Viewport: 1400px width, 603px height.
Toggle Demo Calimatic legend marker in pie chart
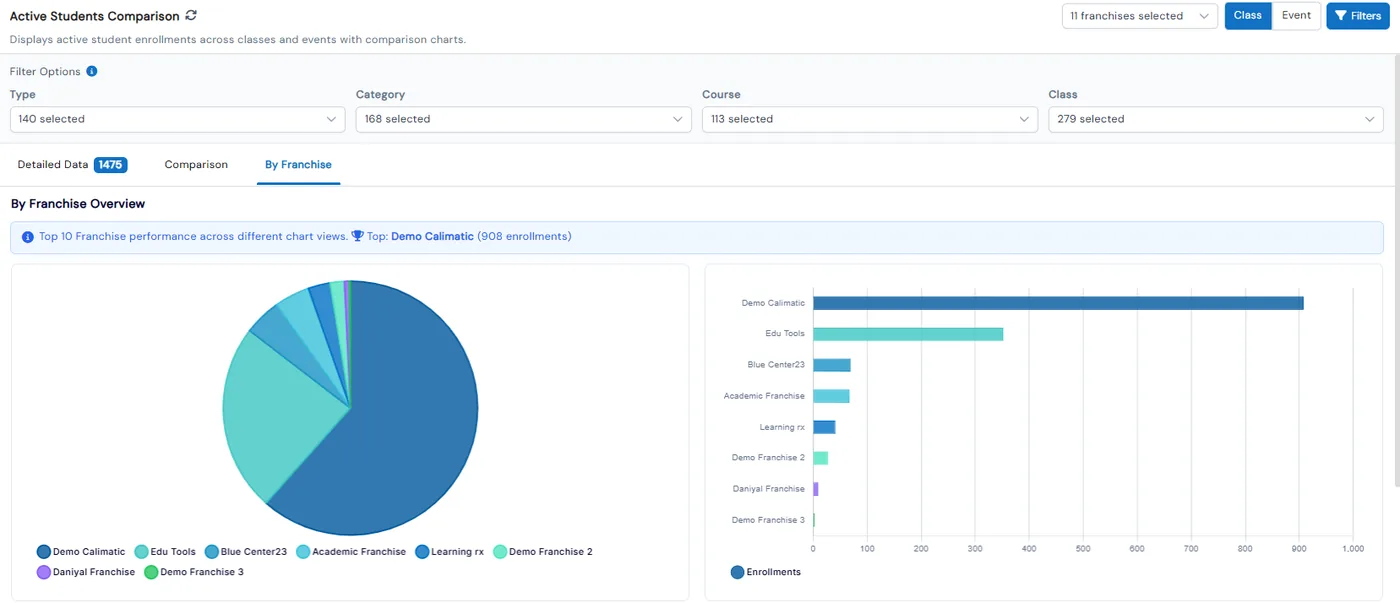pyautogui.click(x=44, y=552)
